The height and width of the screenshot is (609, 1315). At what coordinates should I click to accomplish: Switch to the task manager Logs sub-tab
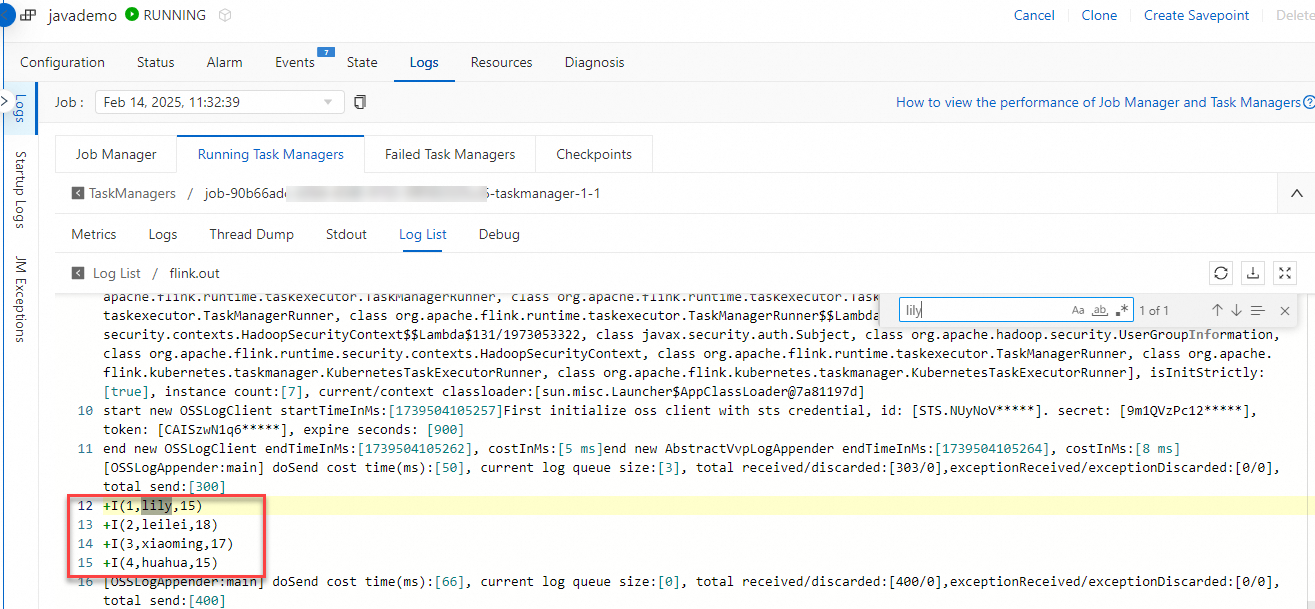(163, 234)
